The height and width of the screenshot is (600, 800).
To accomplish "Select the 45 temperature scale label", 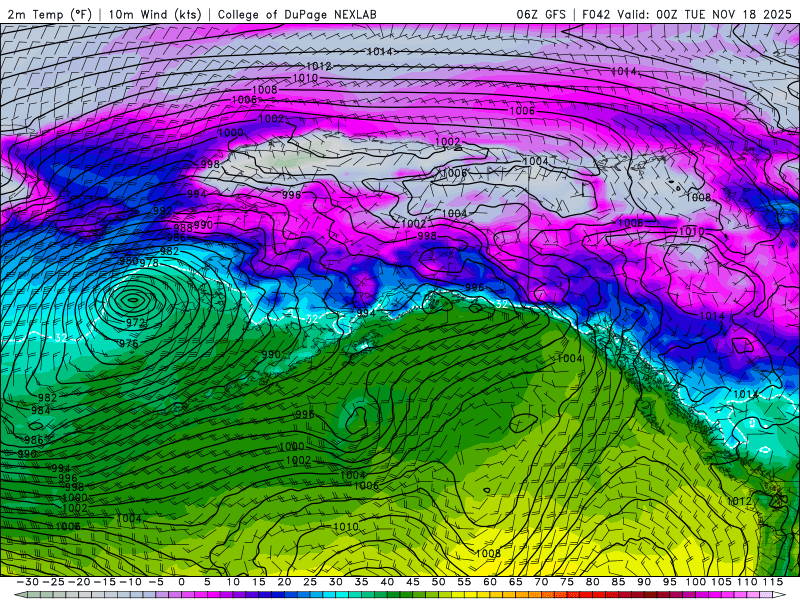I will pos(412,582).
